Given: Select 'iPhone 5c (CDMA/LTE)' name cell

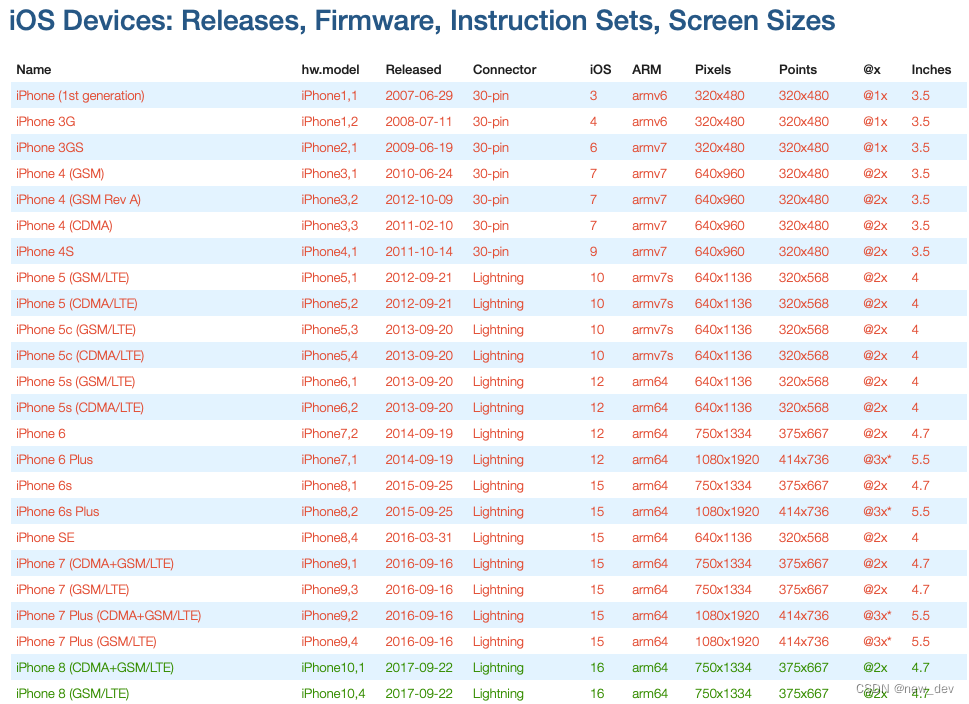Looking at the screenshot, I should tap(80, 355).
